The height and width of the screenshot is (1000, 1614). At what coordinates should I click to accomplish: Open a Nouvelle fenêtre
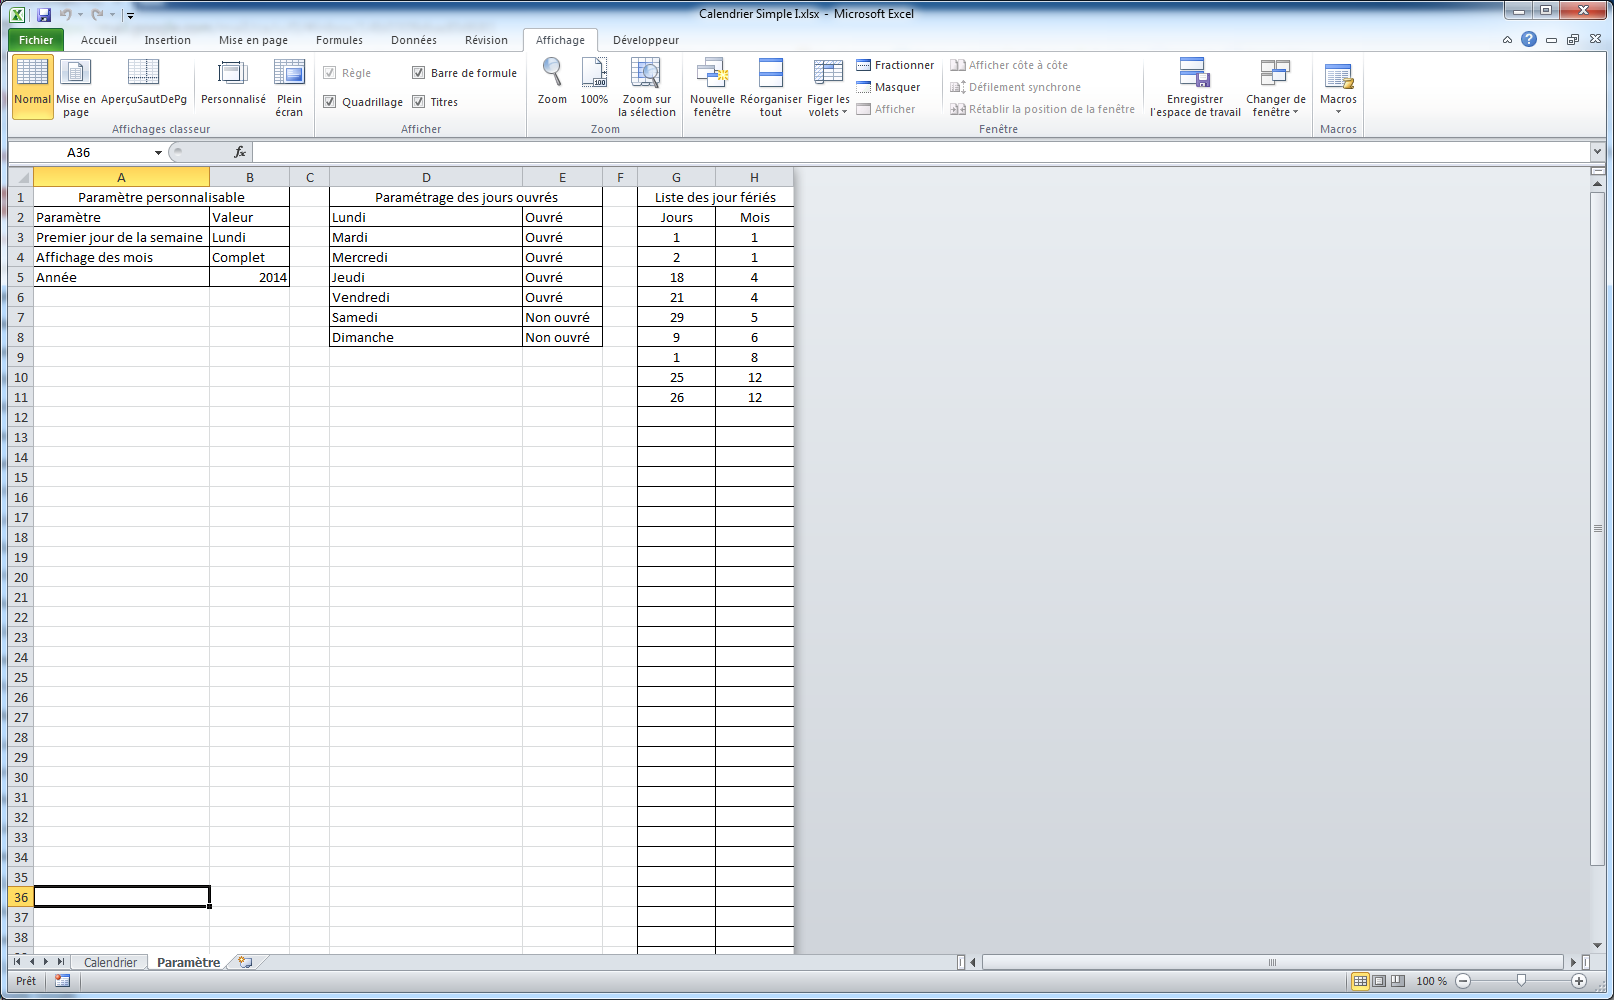[712, 86]
